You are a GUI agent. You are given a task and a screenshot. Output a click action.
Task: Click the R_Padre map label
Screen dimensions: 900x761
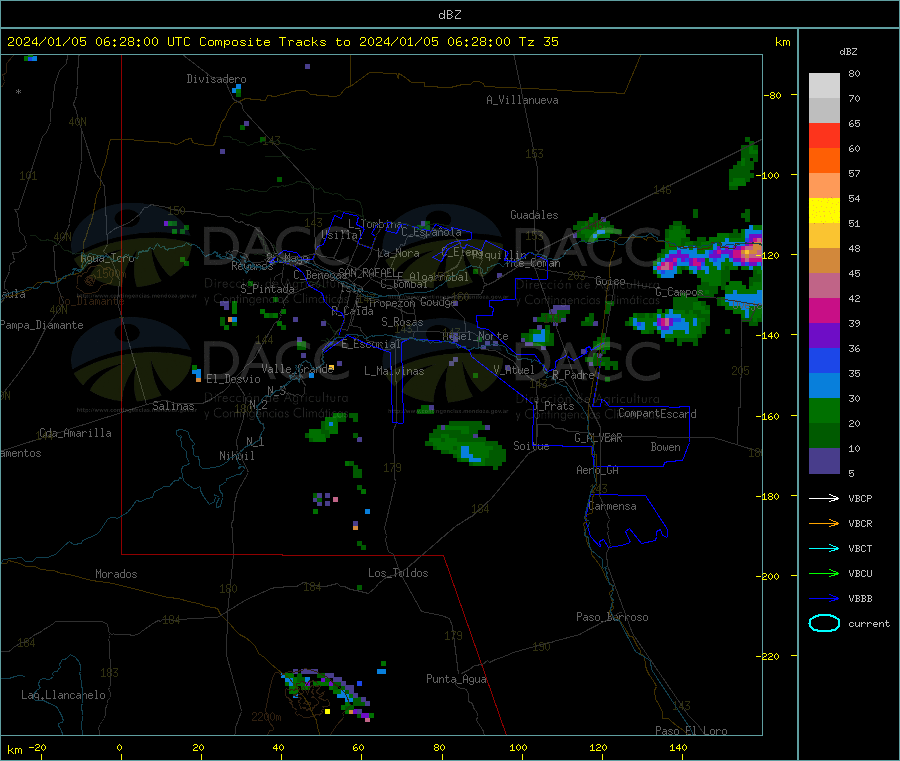click(x=573, y=375)
